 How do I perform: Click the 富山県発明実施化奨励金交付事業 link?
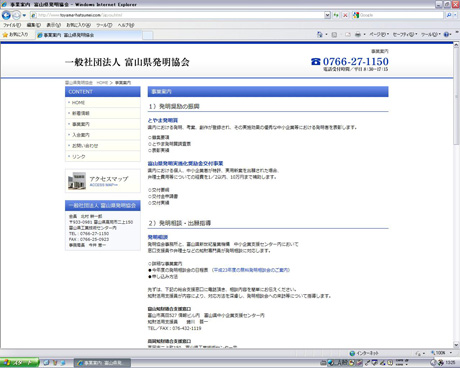pyautogui.click(x=185, y=164)
